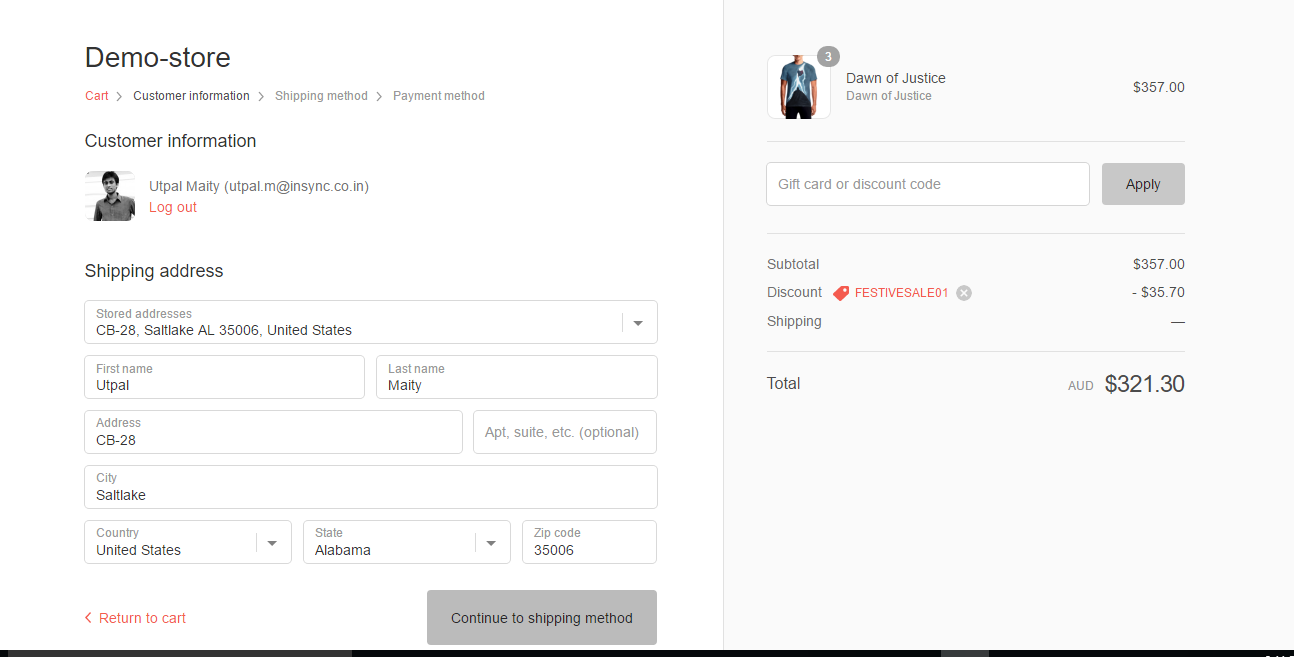Click the chevron after Cart breadcrumb

pyautogui.click(x=119, y=96)
